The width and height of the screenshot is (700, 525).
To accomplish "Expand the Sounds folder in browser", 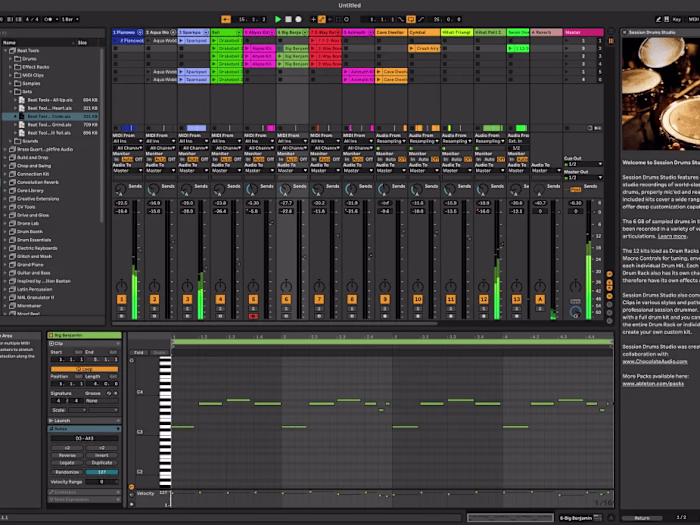I will [x=10, y=141].
